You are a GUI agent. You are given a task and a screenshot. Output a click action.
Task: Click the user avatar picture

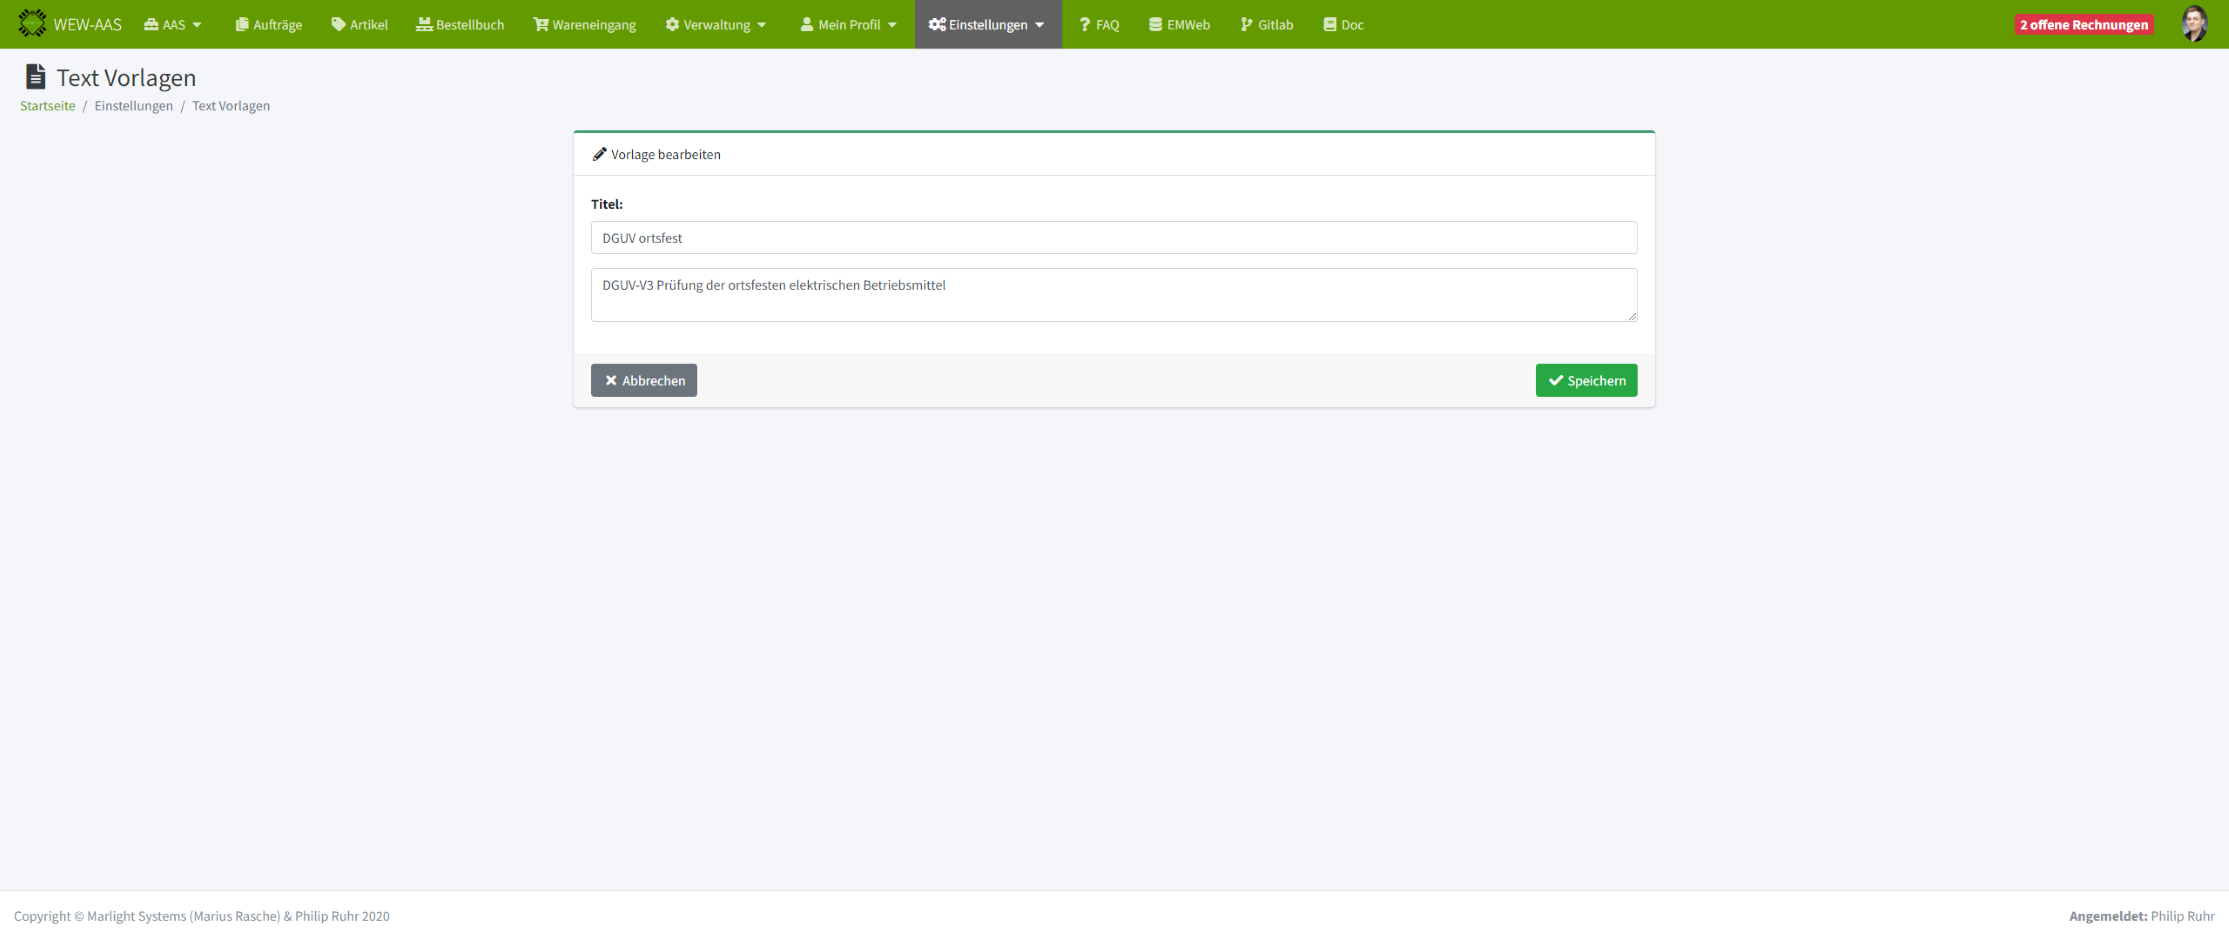tap(2194, 24)
